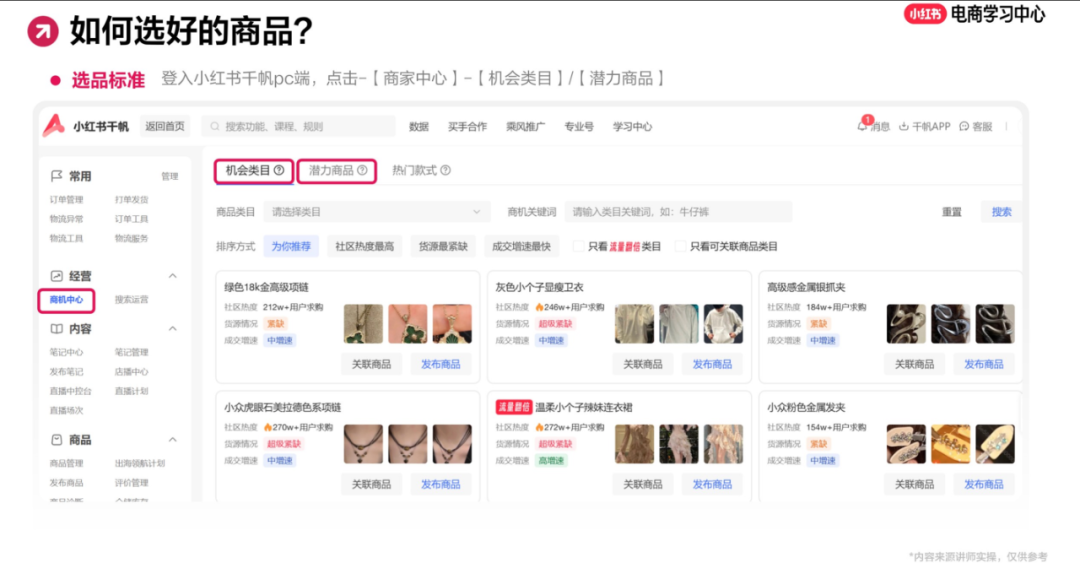Open 物流异常 in the sidebar
Viewport: 1080px width, 563px height.
[66, 219]
